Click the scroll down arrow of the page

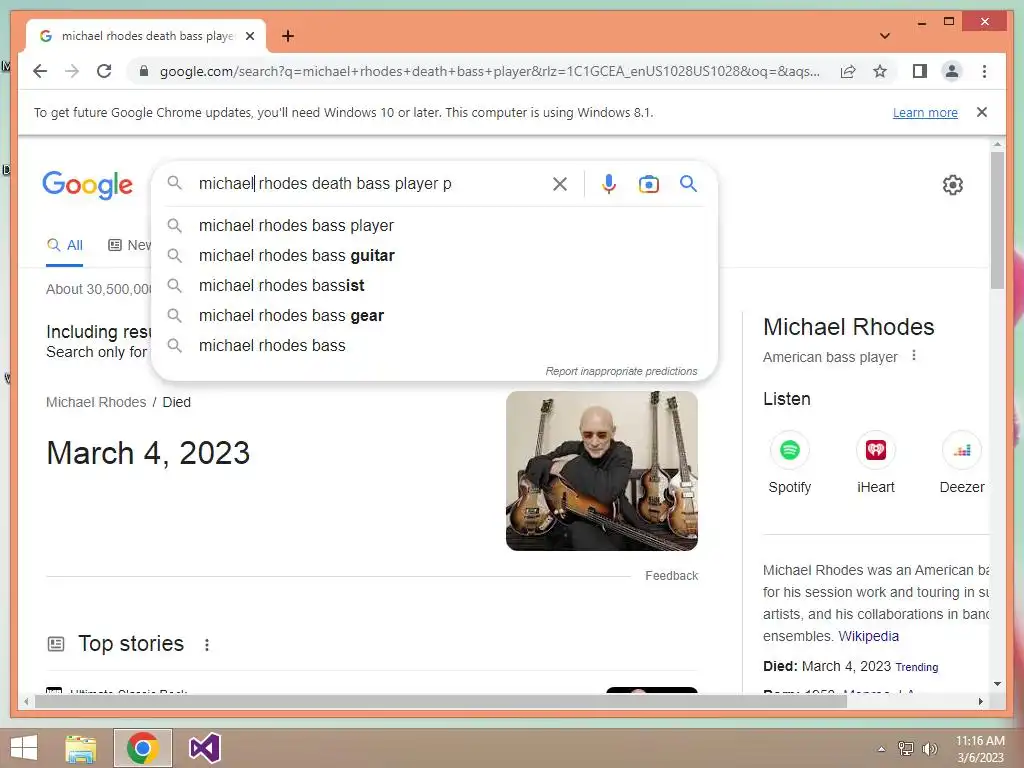997,684
